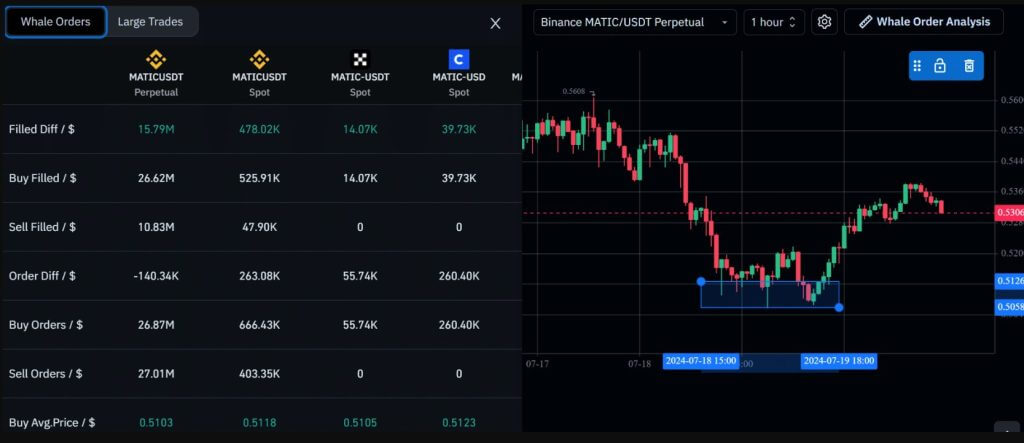This screenshot has width=1024, height=443.
Task: Switch to the Whale Orders tab
Action: [x=56, y=22]
